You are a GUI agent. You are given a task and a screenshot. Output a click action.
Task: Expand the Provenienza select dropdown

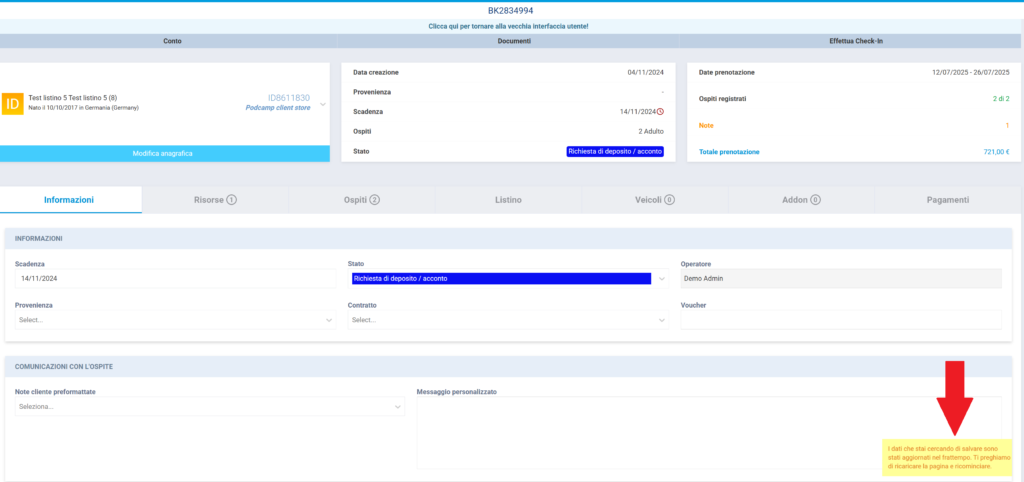coord(175,320)
